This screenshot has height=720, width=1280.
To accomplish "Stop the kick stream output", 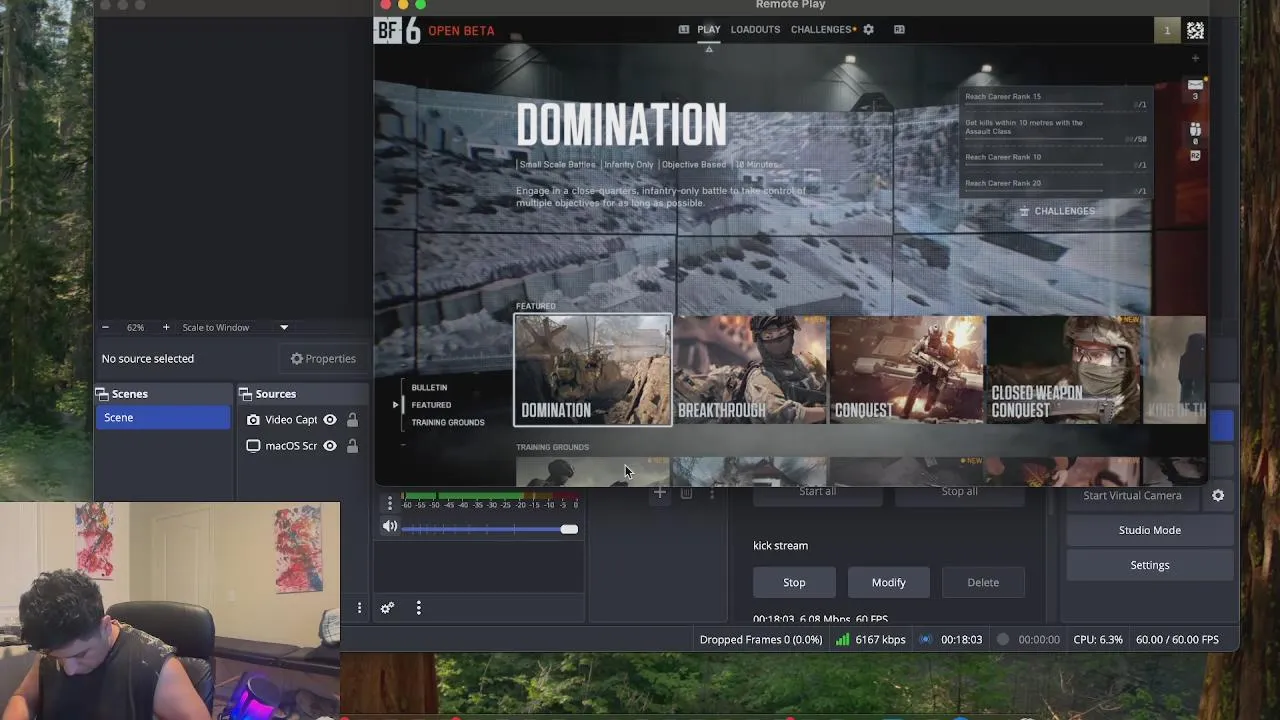I will 794,582.
